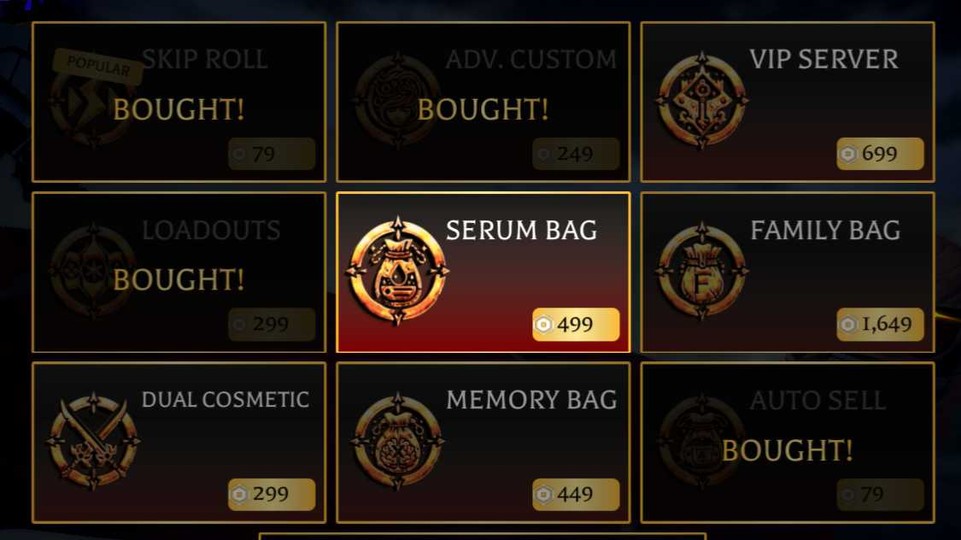Click the Skip Roll 79 price tag
Image resolution: width=961 pixels, height=540 pixels.
tap(272, 153)
